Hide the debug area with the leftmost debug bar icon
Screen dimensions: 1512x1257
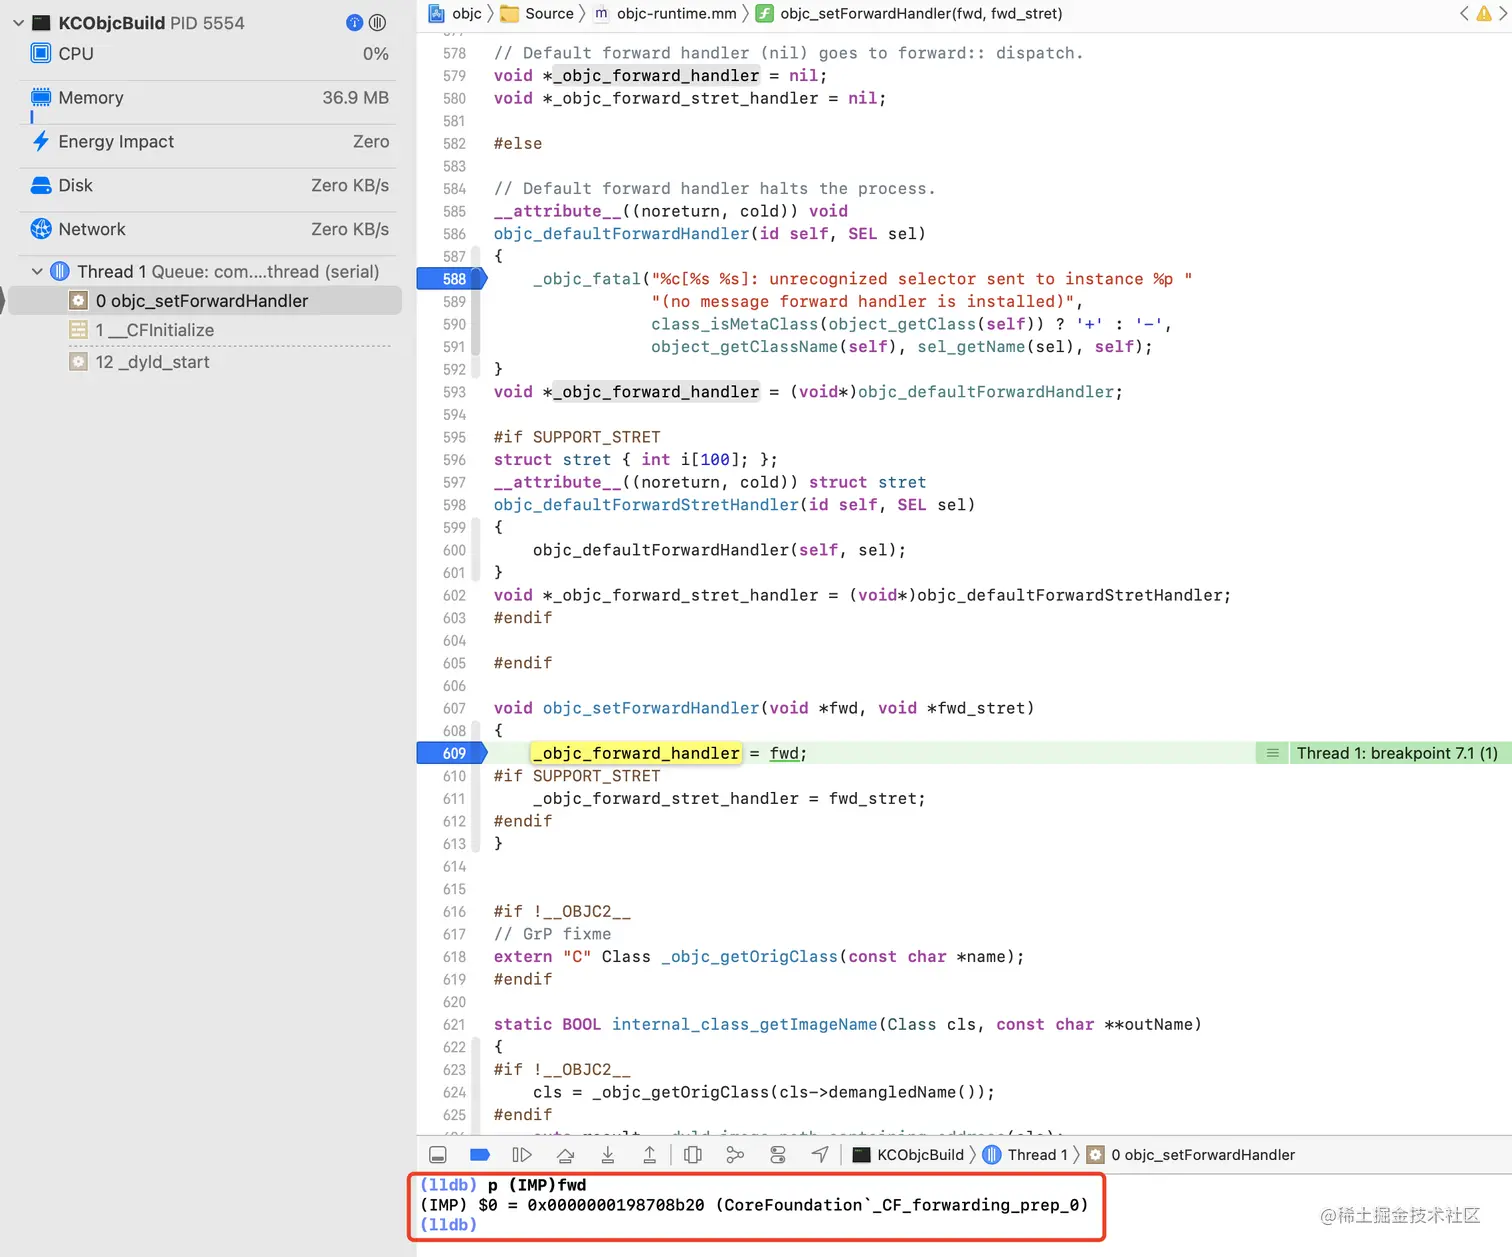point(437,1155)
